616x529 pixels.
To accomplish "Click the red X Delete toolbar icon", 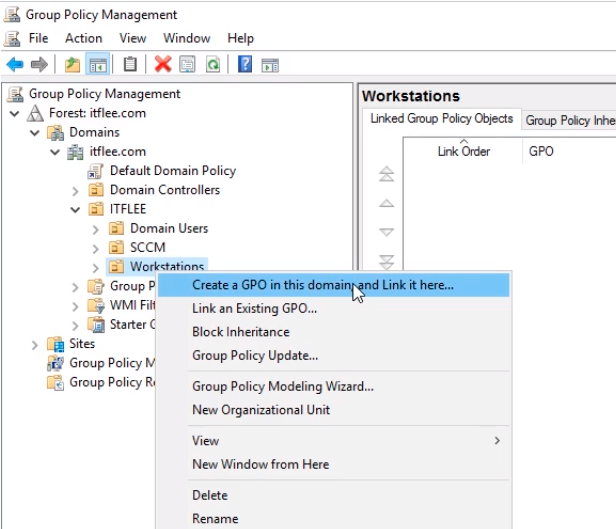I will (163, 64).
